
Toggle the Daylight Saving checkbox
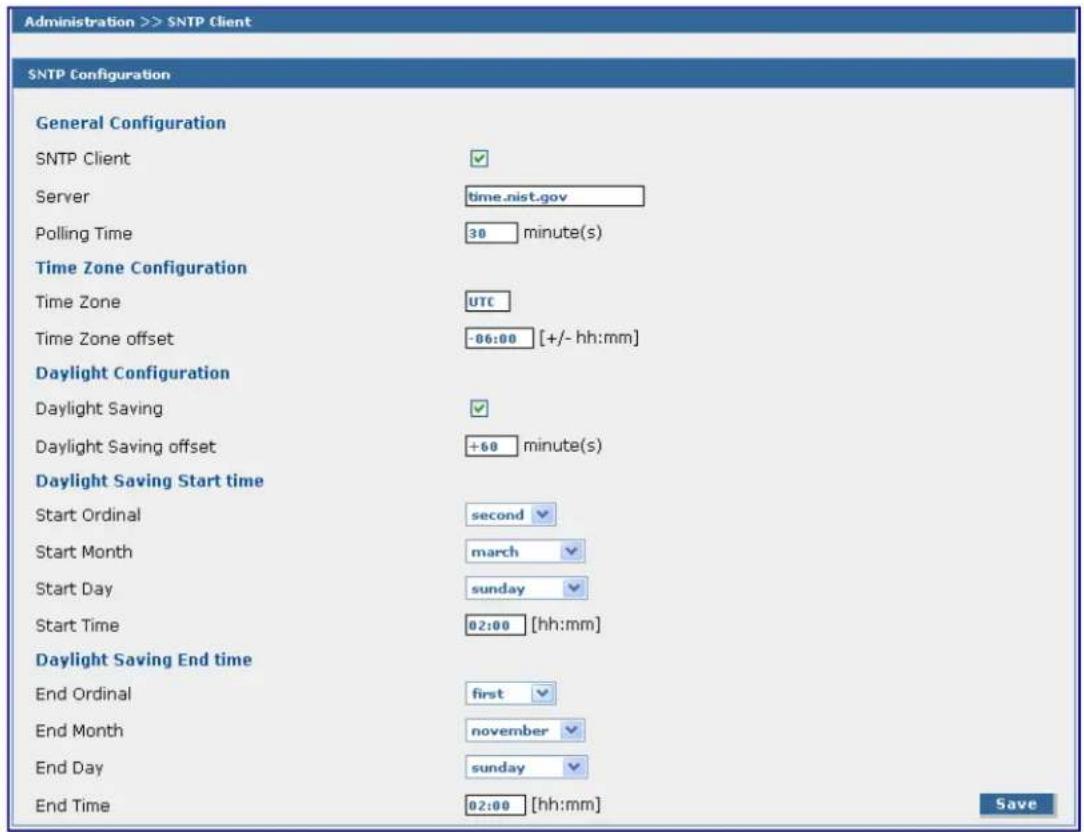pyautogui.click(x=479, y=409)
